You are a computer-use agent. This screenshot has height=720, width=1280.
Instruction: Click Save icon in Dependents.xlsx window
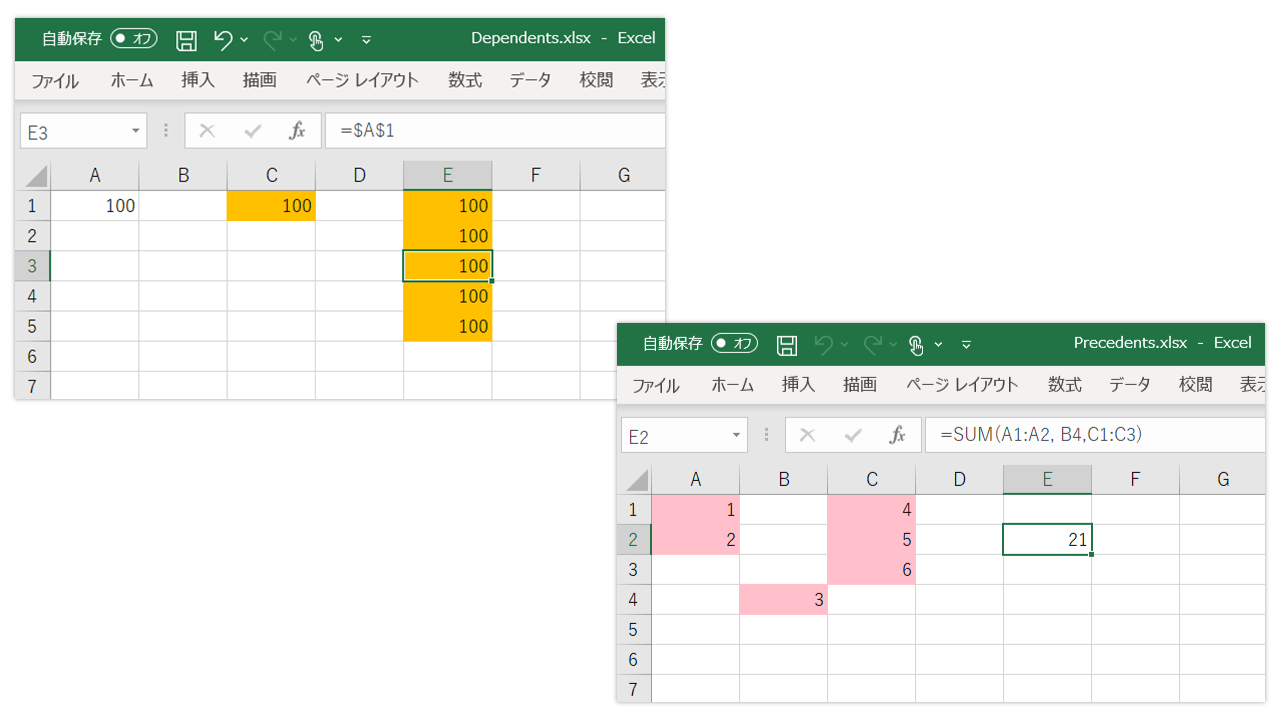tap(186, 40)
